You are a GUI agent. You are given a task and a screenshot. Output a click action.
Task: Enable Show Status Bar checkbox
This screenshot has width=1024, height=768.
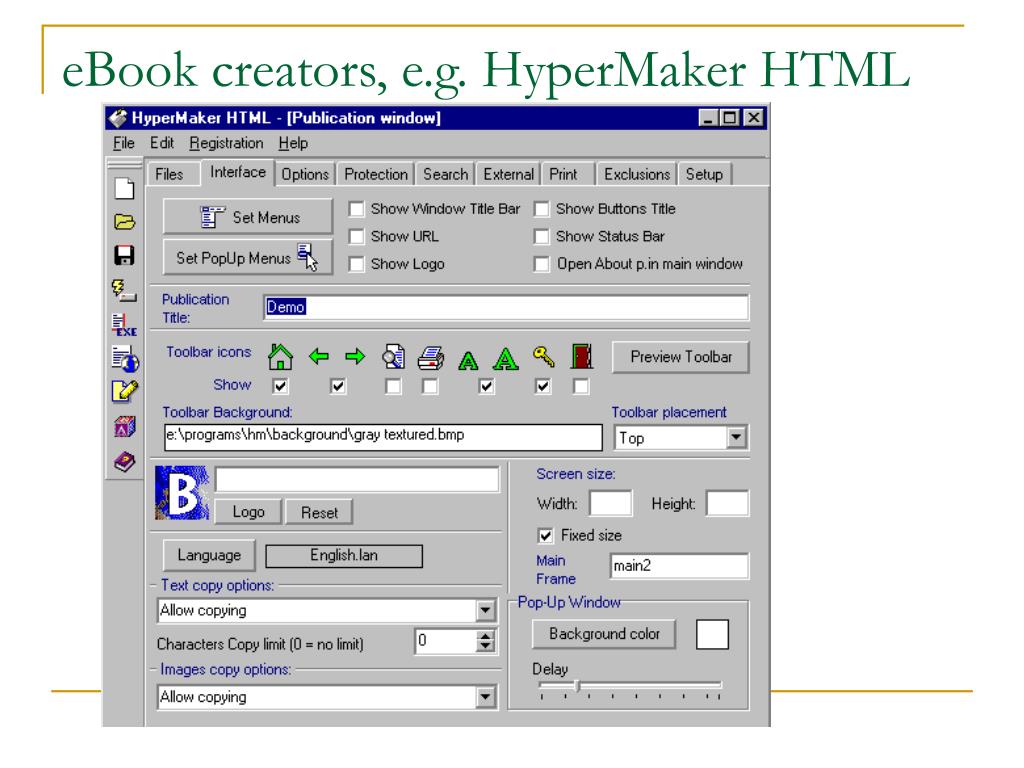541,236
